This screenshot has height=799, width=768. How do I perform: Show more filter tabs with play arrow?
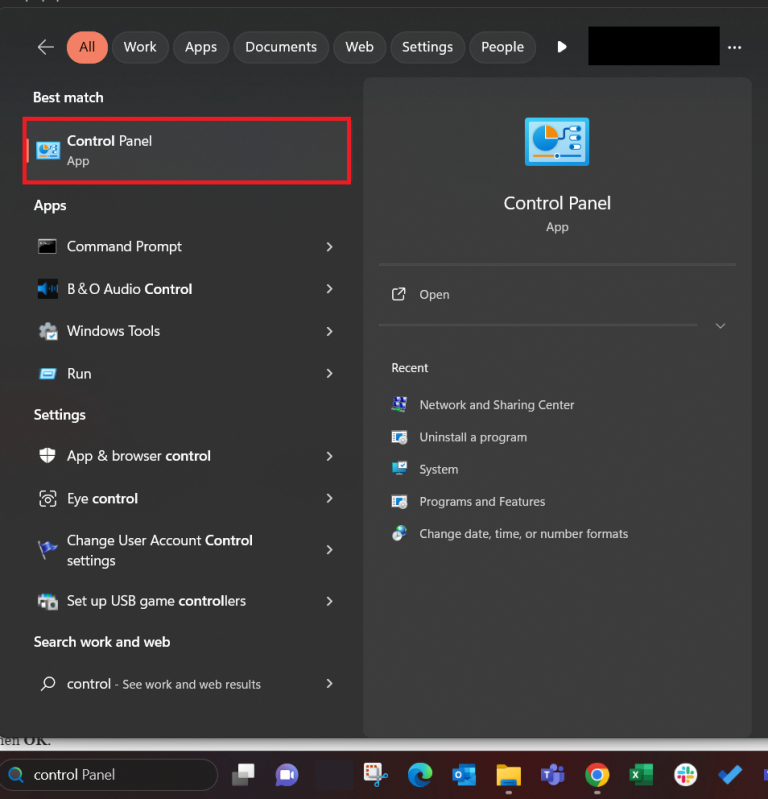(562, 47)
